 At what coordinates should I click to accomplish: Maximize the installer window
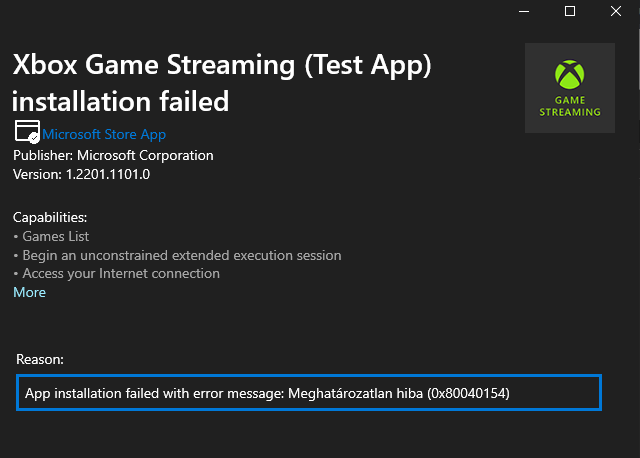(x=570, y=11)
